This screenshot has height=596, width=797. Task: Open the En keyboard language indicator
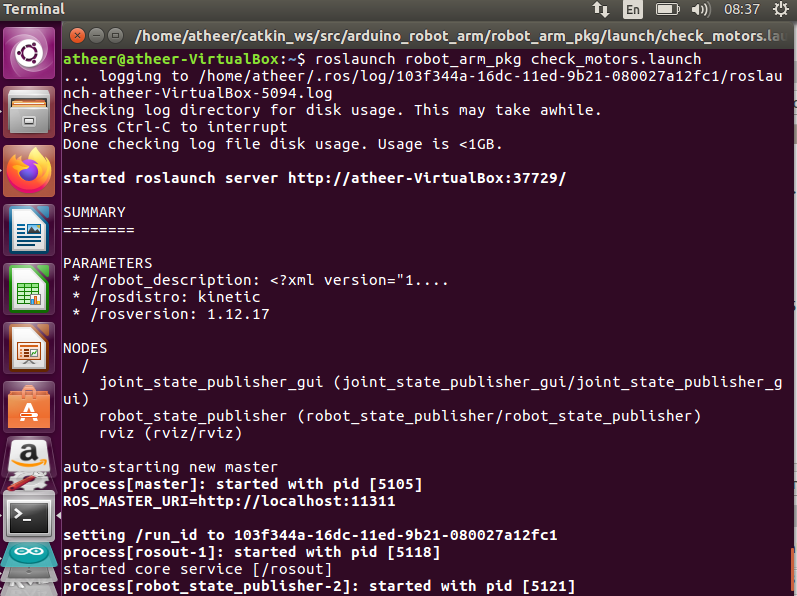point(632,9)
